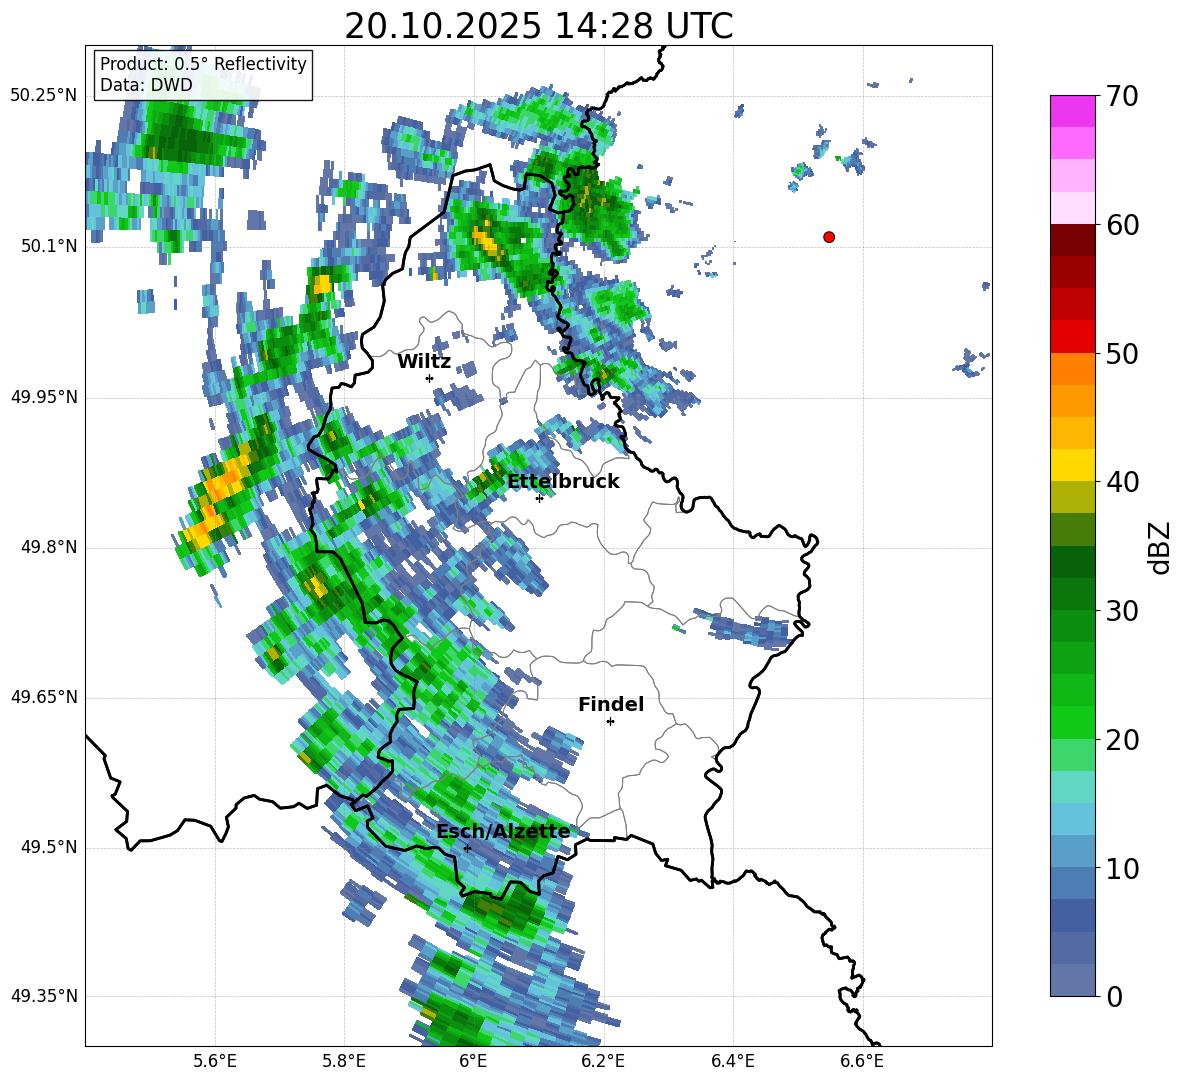Click the Ettelbruck station label
1184x1081 pixels.
[x=563, y=482]
